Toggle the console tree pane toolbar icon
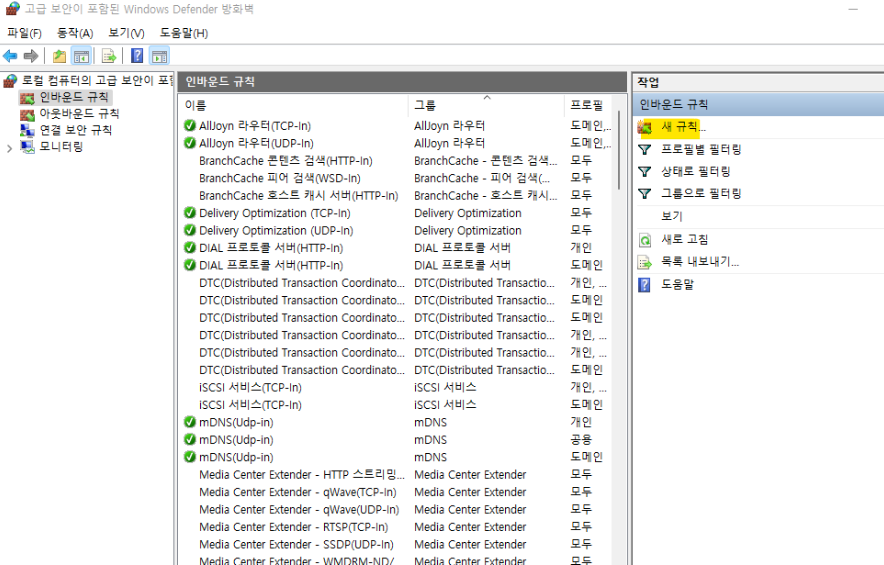The width and height of the screenshot is (884, 565). click(x=81, y=56)
